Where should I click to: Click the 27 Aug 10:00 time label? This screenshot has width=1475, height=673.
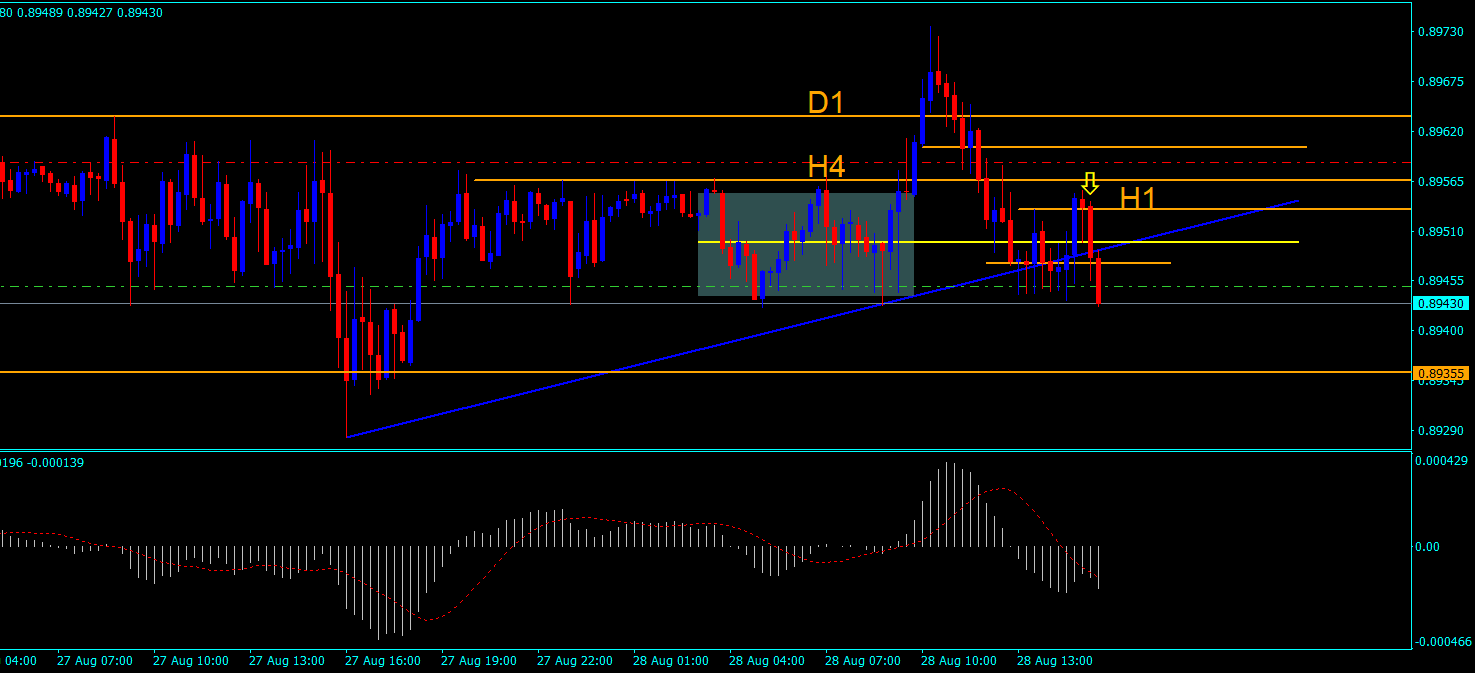(191, 661)
